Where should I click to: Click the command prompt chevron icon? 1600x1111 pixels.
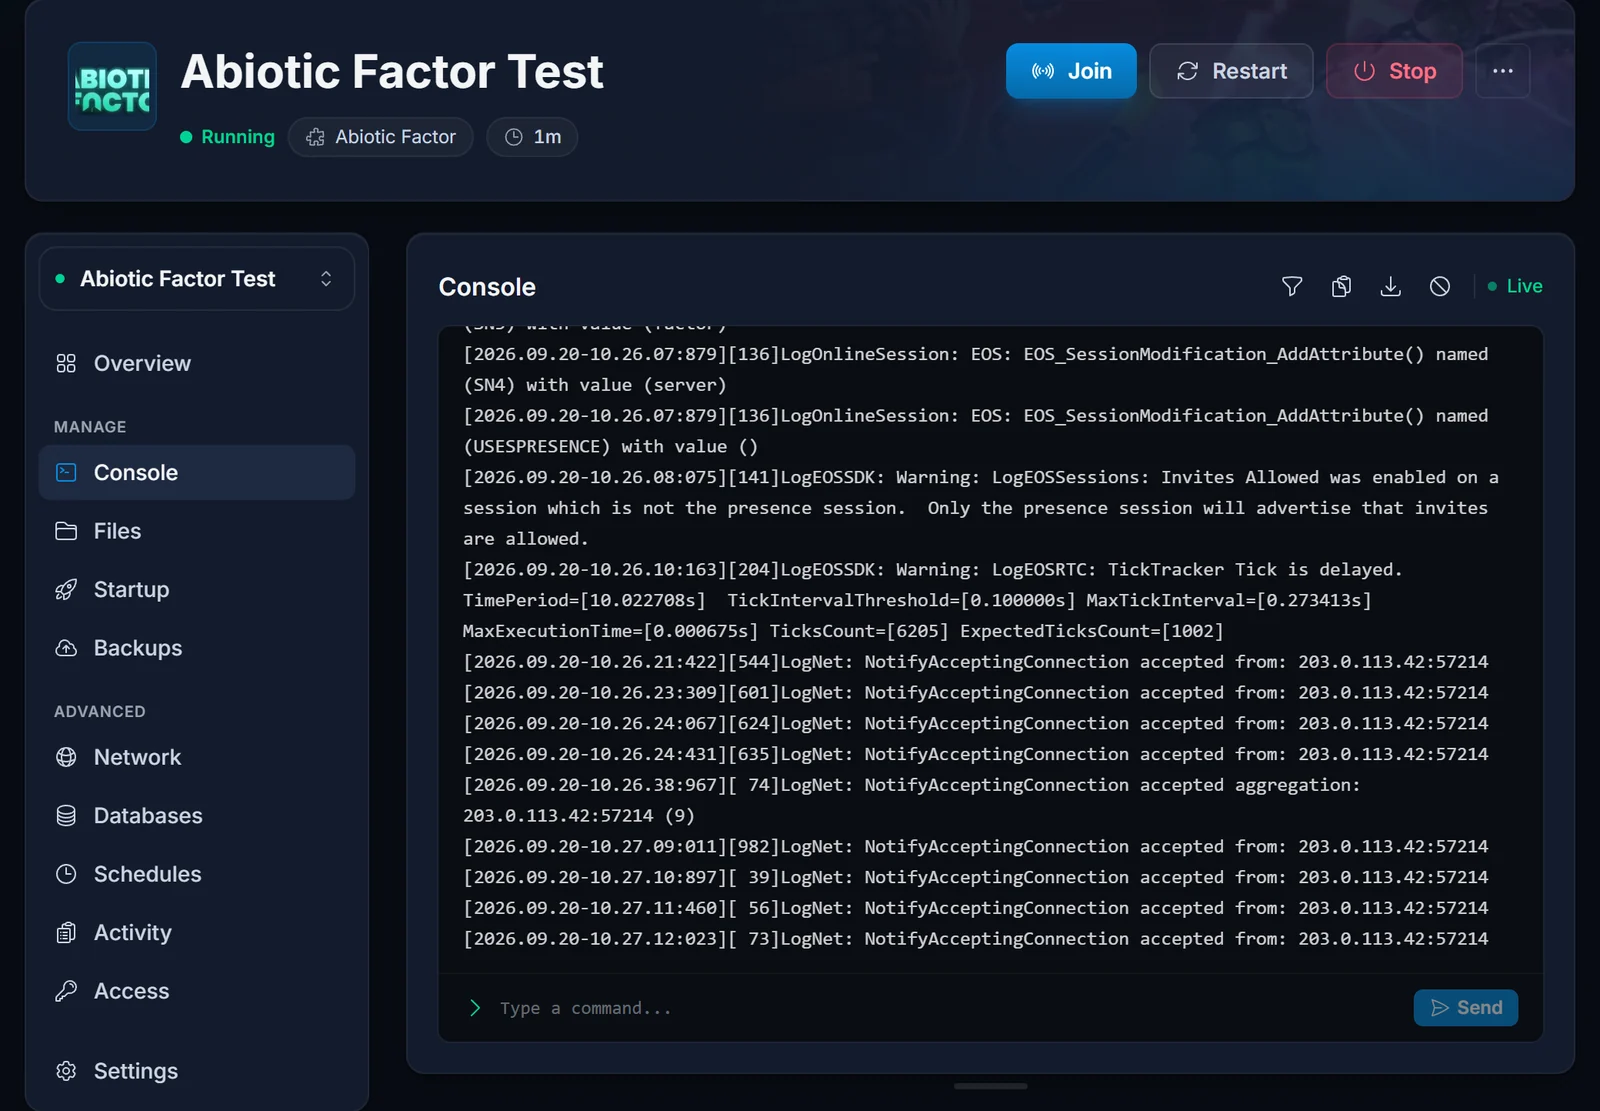[x=475, y=1008]
